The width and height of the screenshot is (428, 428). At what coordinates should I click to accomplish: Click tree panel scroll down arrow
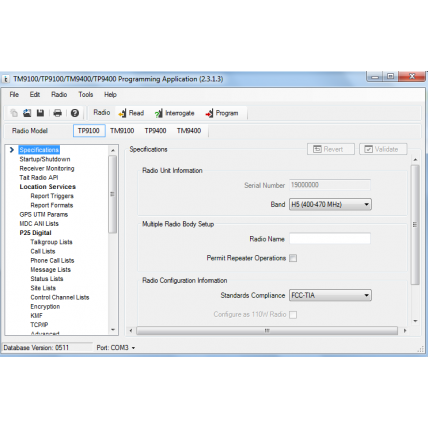(113, 330)
